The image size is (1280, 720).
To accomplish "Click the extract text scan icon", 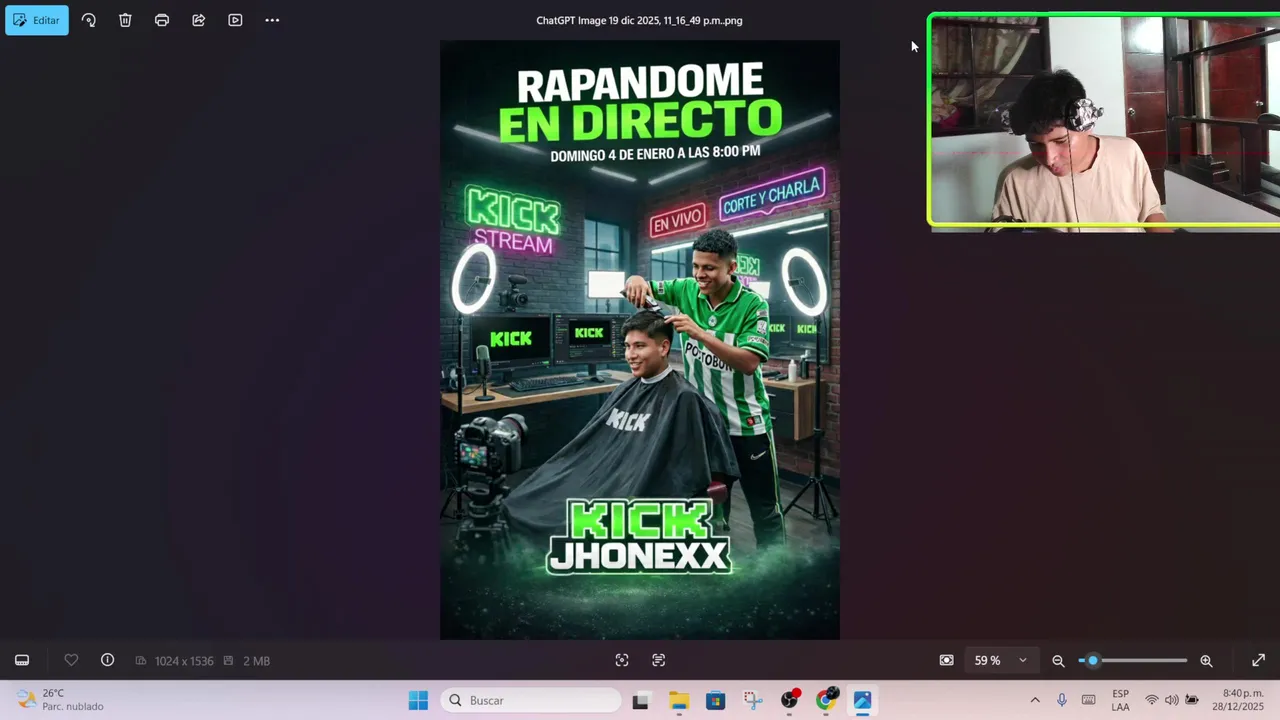I will tap(658, 660).
